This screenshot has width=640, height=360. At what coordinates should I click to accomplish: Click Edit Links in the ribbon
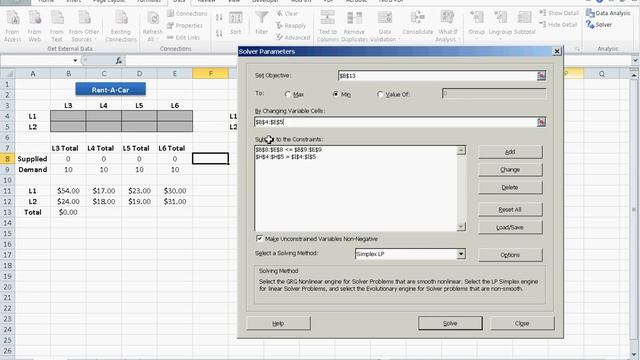(183, 37)
